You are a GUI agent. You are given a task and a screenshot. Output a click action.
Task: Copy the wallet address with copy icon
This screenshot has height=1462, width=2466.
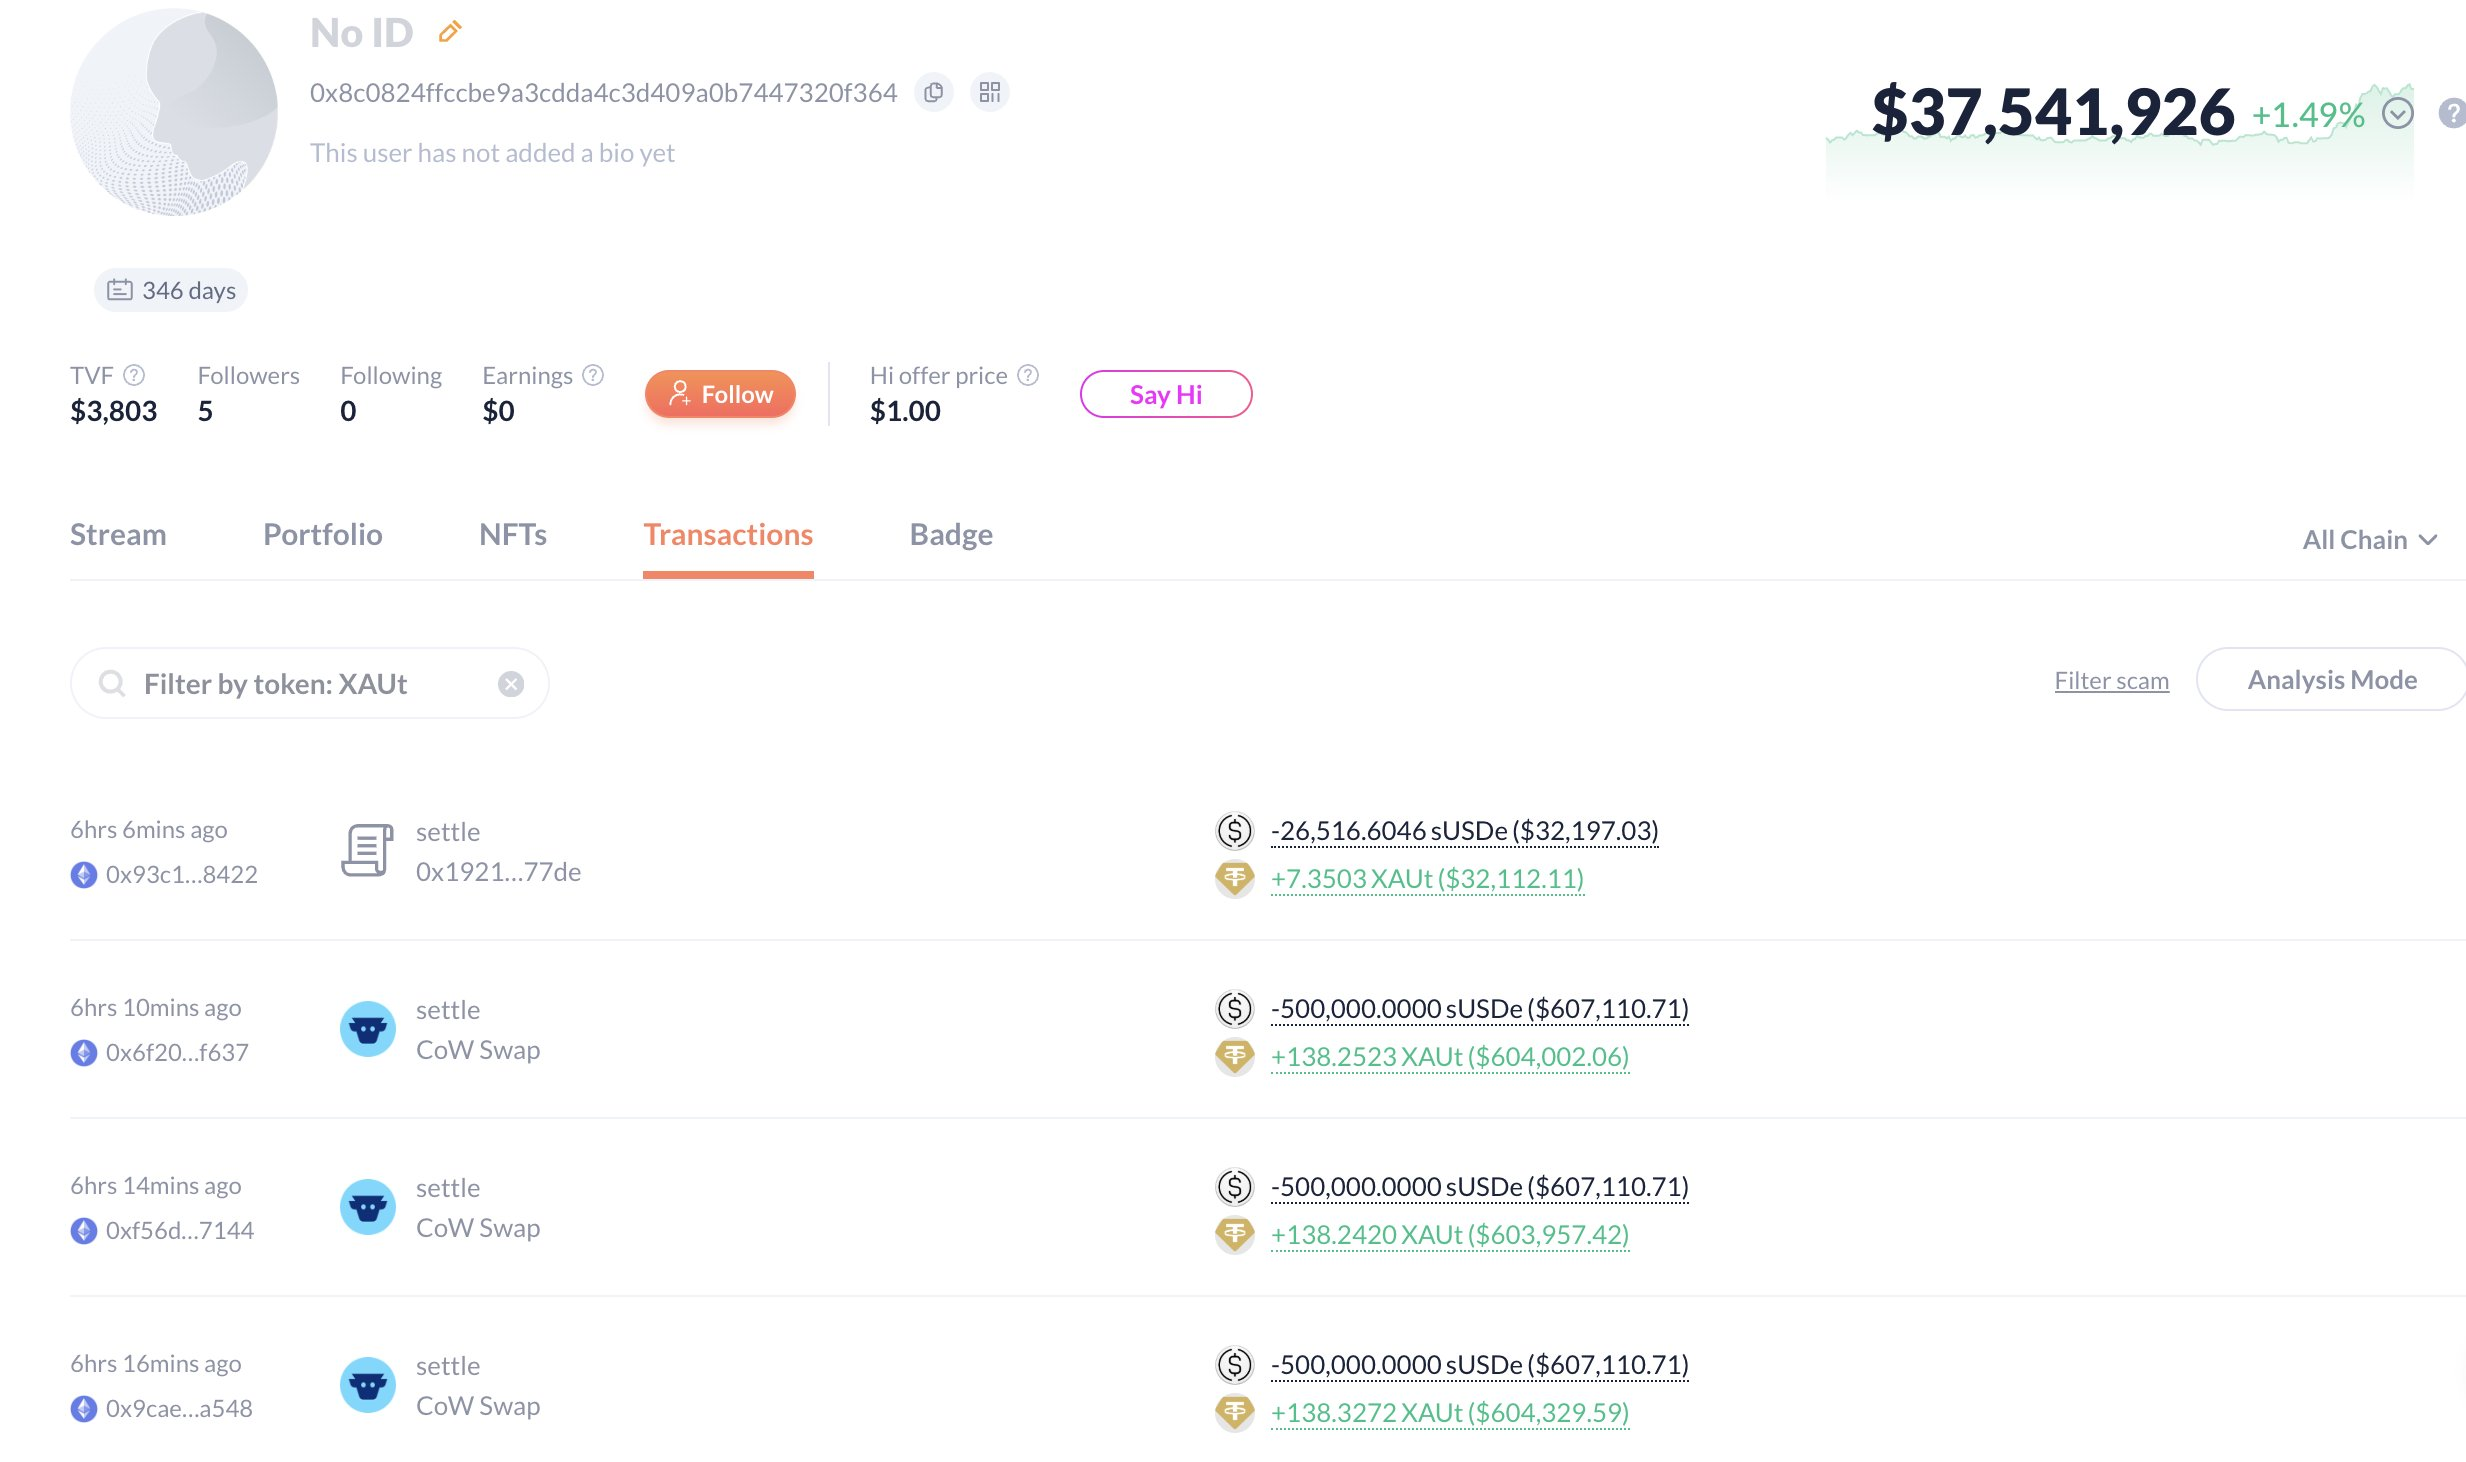(933, 93)
